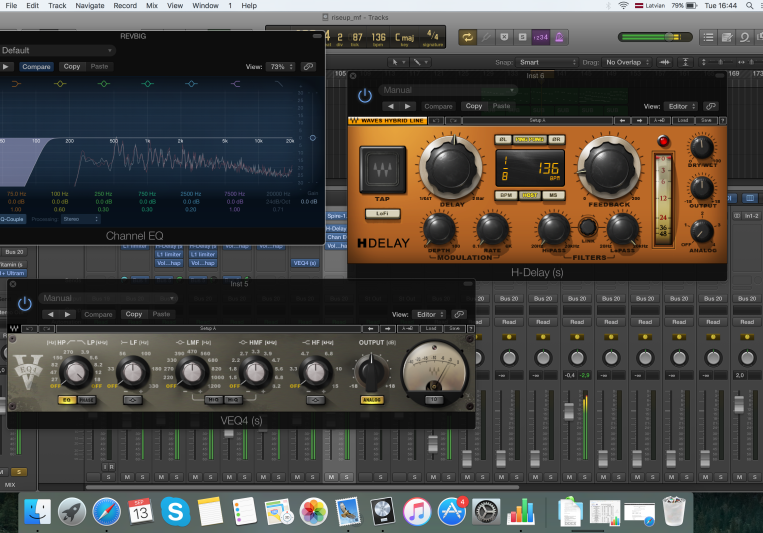Open the Window menu
This screenshot has width=763, height=533.
pos(205,5)
